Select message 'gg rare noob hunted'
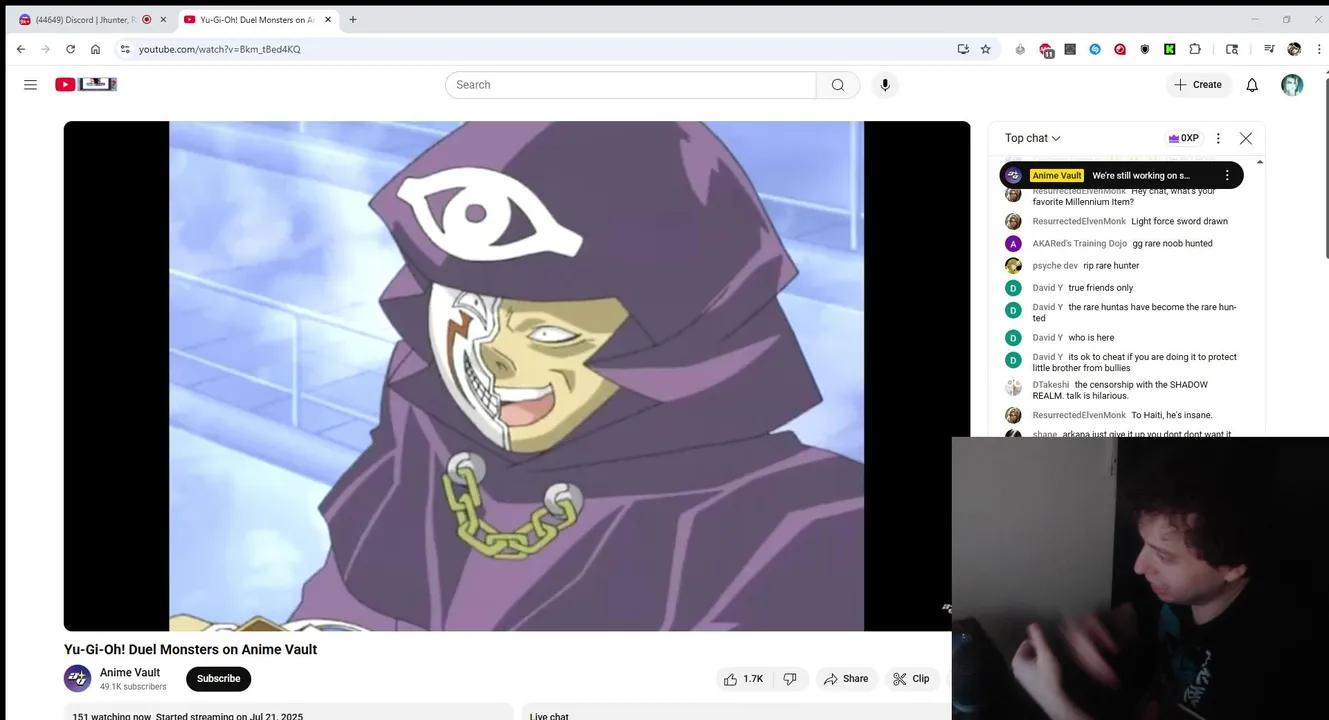The width and height of the screenshot is (1329, 720). tap(1172, 244)
